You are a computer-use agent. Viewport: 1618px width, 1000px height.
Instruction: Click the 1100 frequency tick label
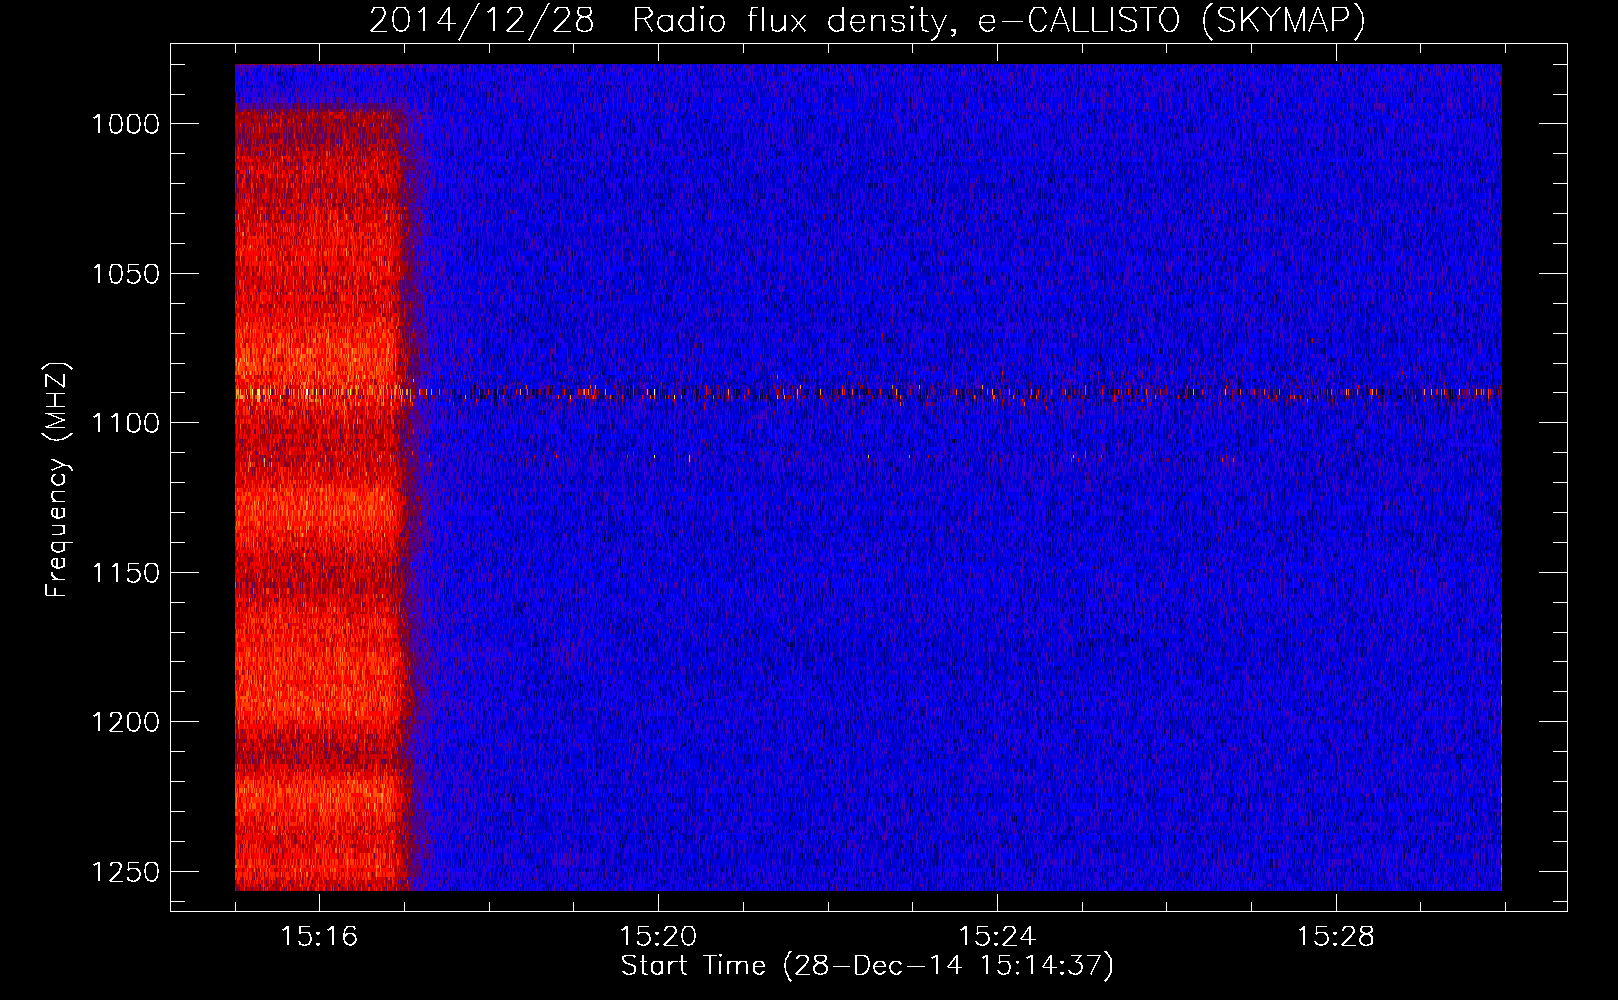pos(125,423)
